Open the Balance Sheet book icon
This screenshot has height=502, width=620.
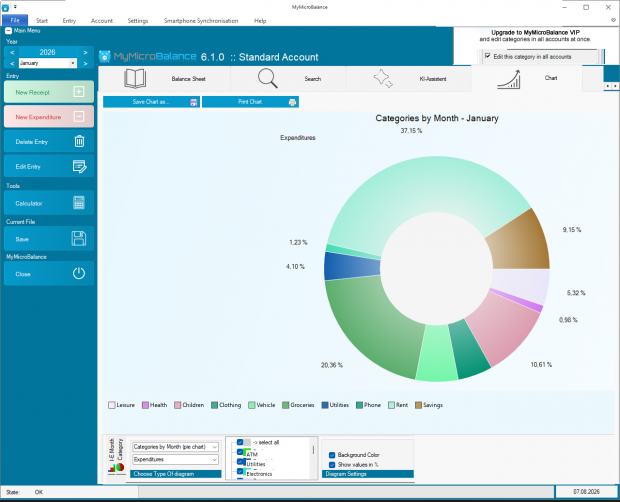[x=135, y=78]
